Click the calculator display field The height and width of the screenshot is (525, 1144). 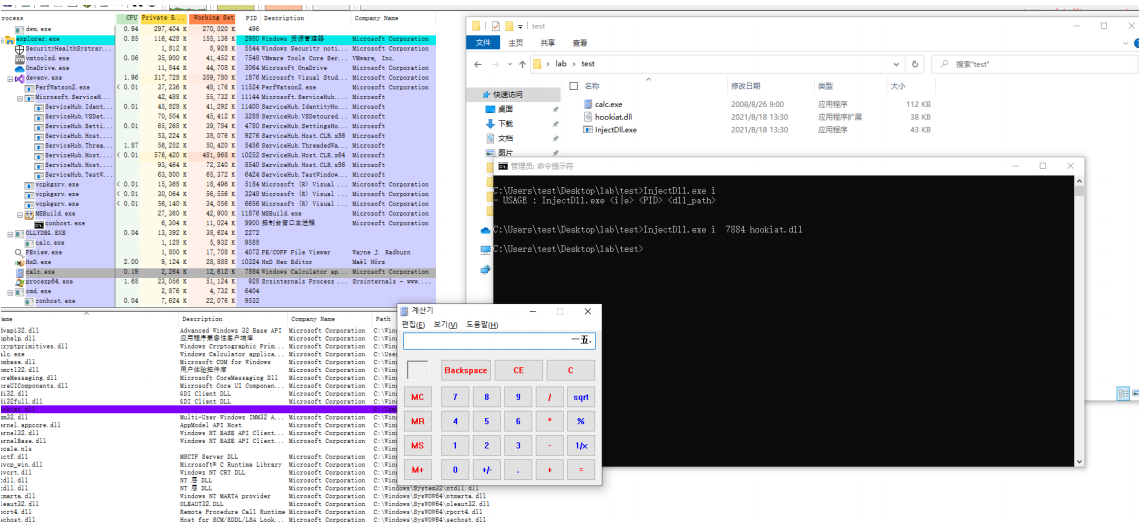click(499, 341)
